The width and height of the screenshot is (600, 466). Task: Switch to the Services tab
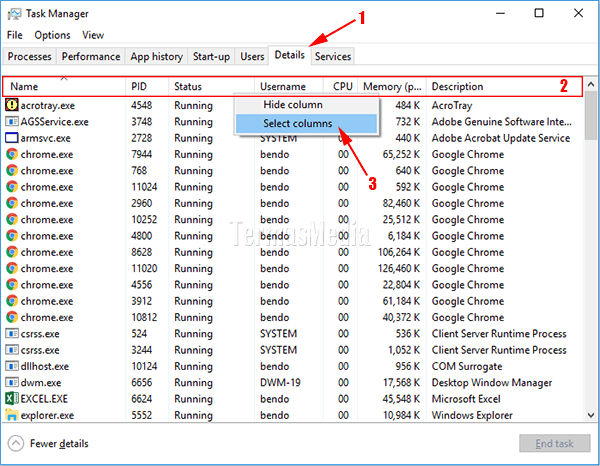(x=333, y=57)
